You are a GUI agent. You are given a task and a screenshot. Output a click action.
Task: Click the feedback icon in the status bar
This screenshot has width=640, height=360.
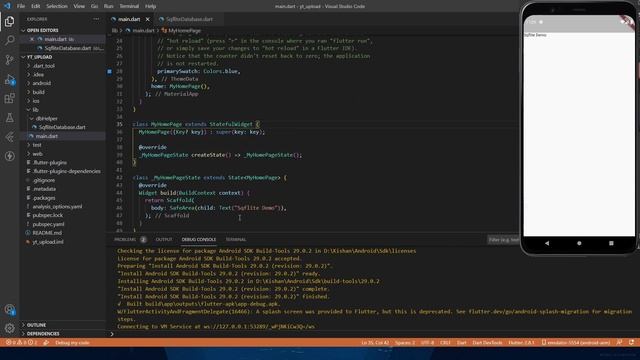[619, 342]
